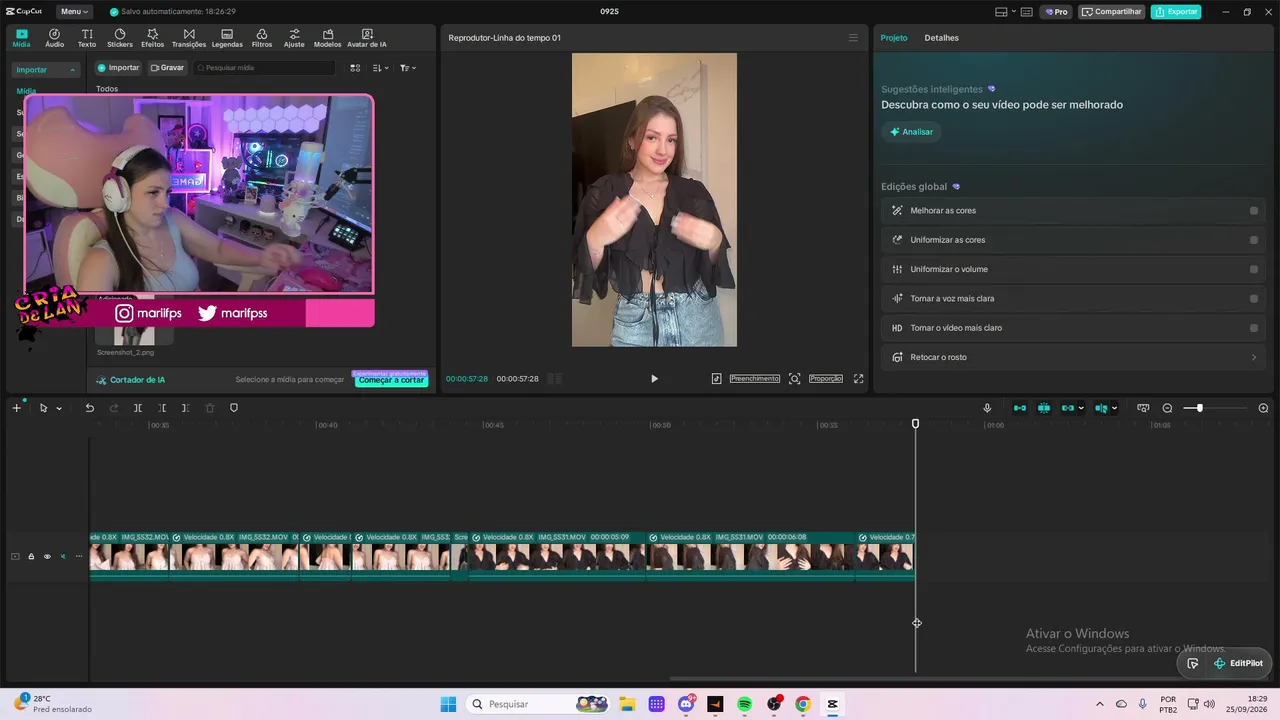Open the Menu dropdown

pyautogui.click(x=74, y=12)
